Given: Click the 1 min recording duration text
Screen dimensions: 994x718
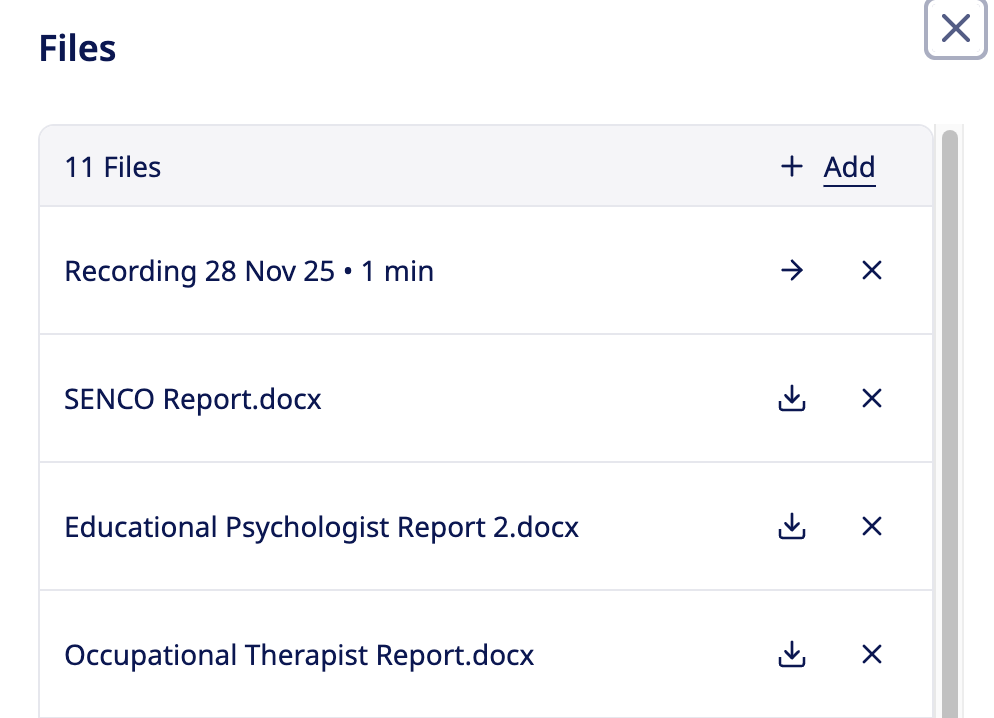Looking at the screenshot, I should (398, 271).
